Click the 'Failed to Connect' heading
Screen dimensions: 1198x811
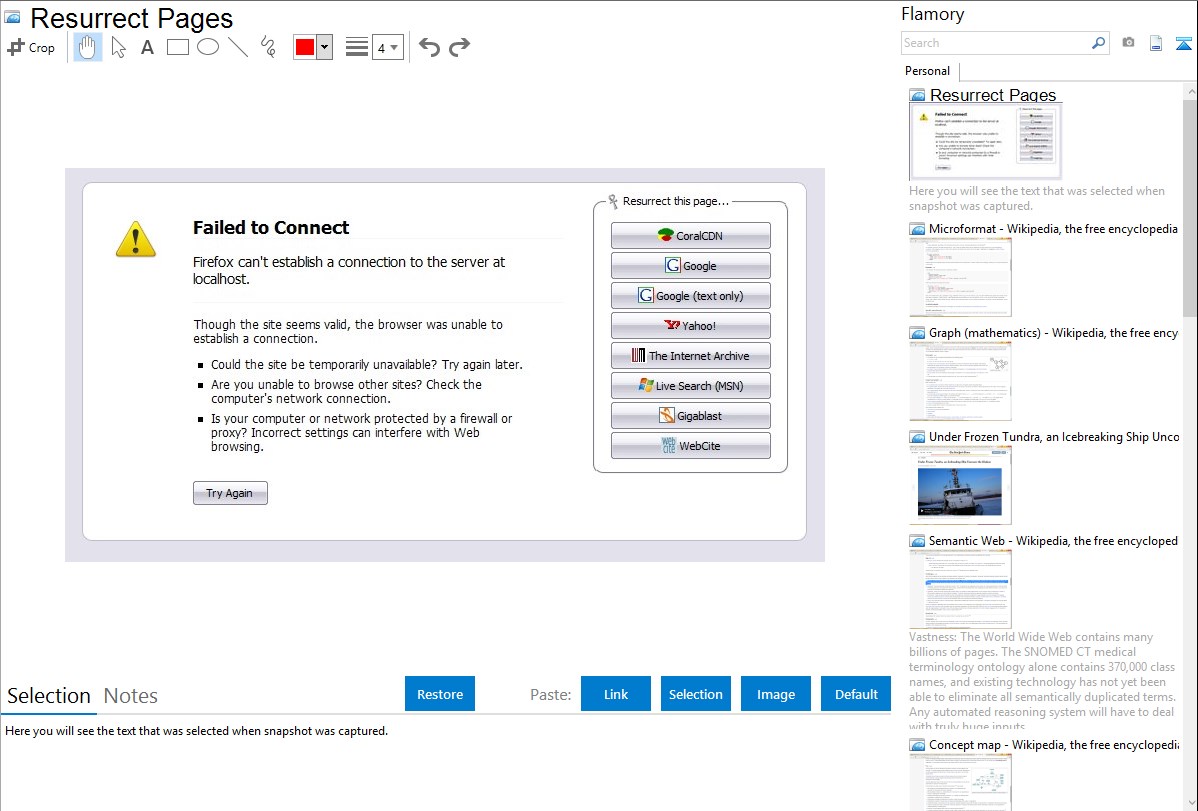270,227
